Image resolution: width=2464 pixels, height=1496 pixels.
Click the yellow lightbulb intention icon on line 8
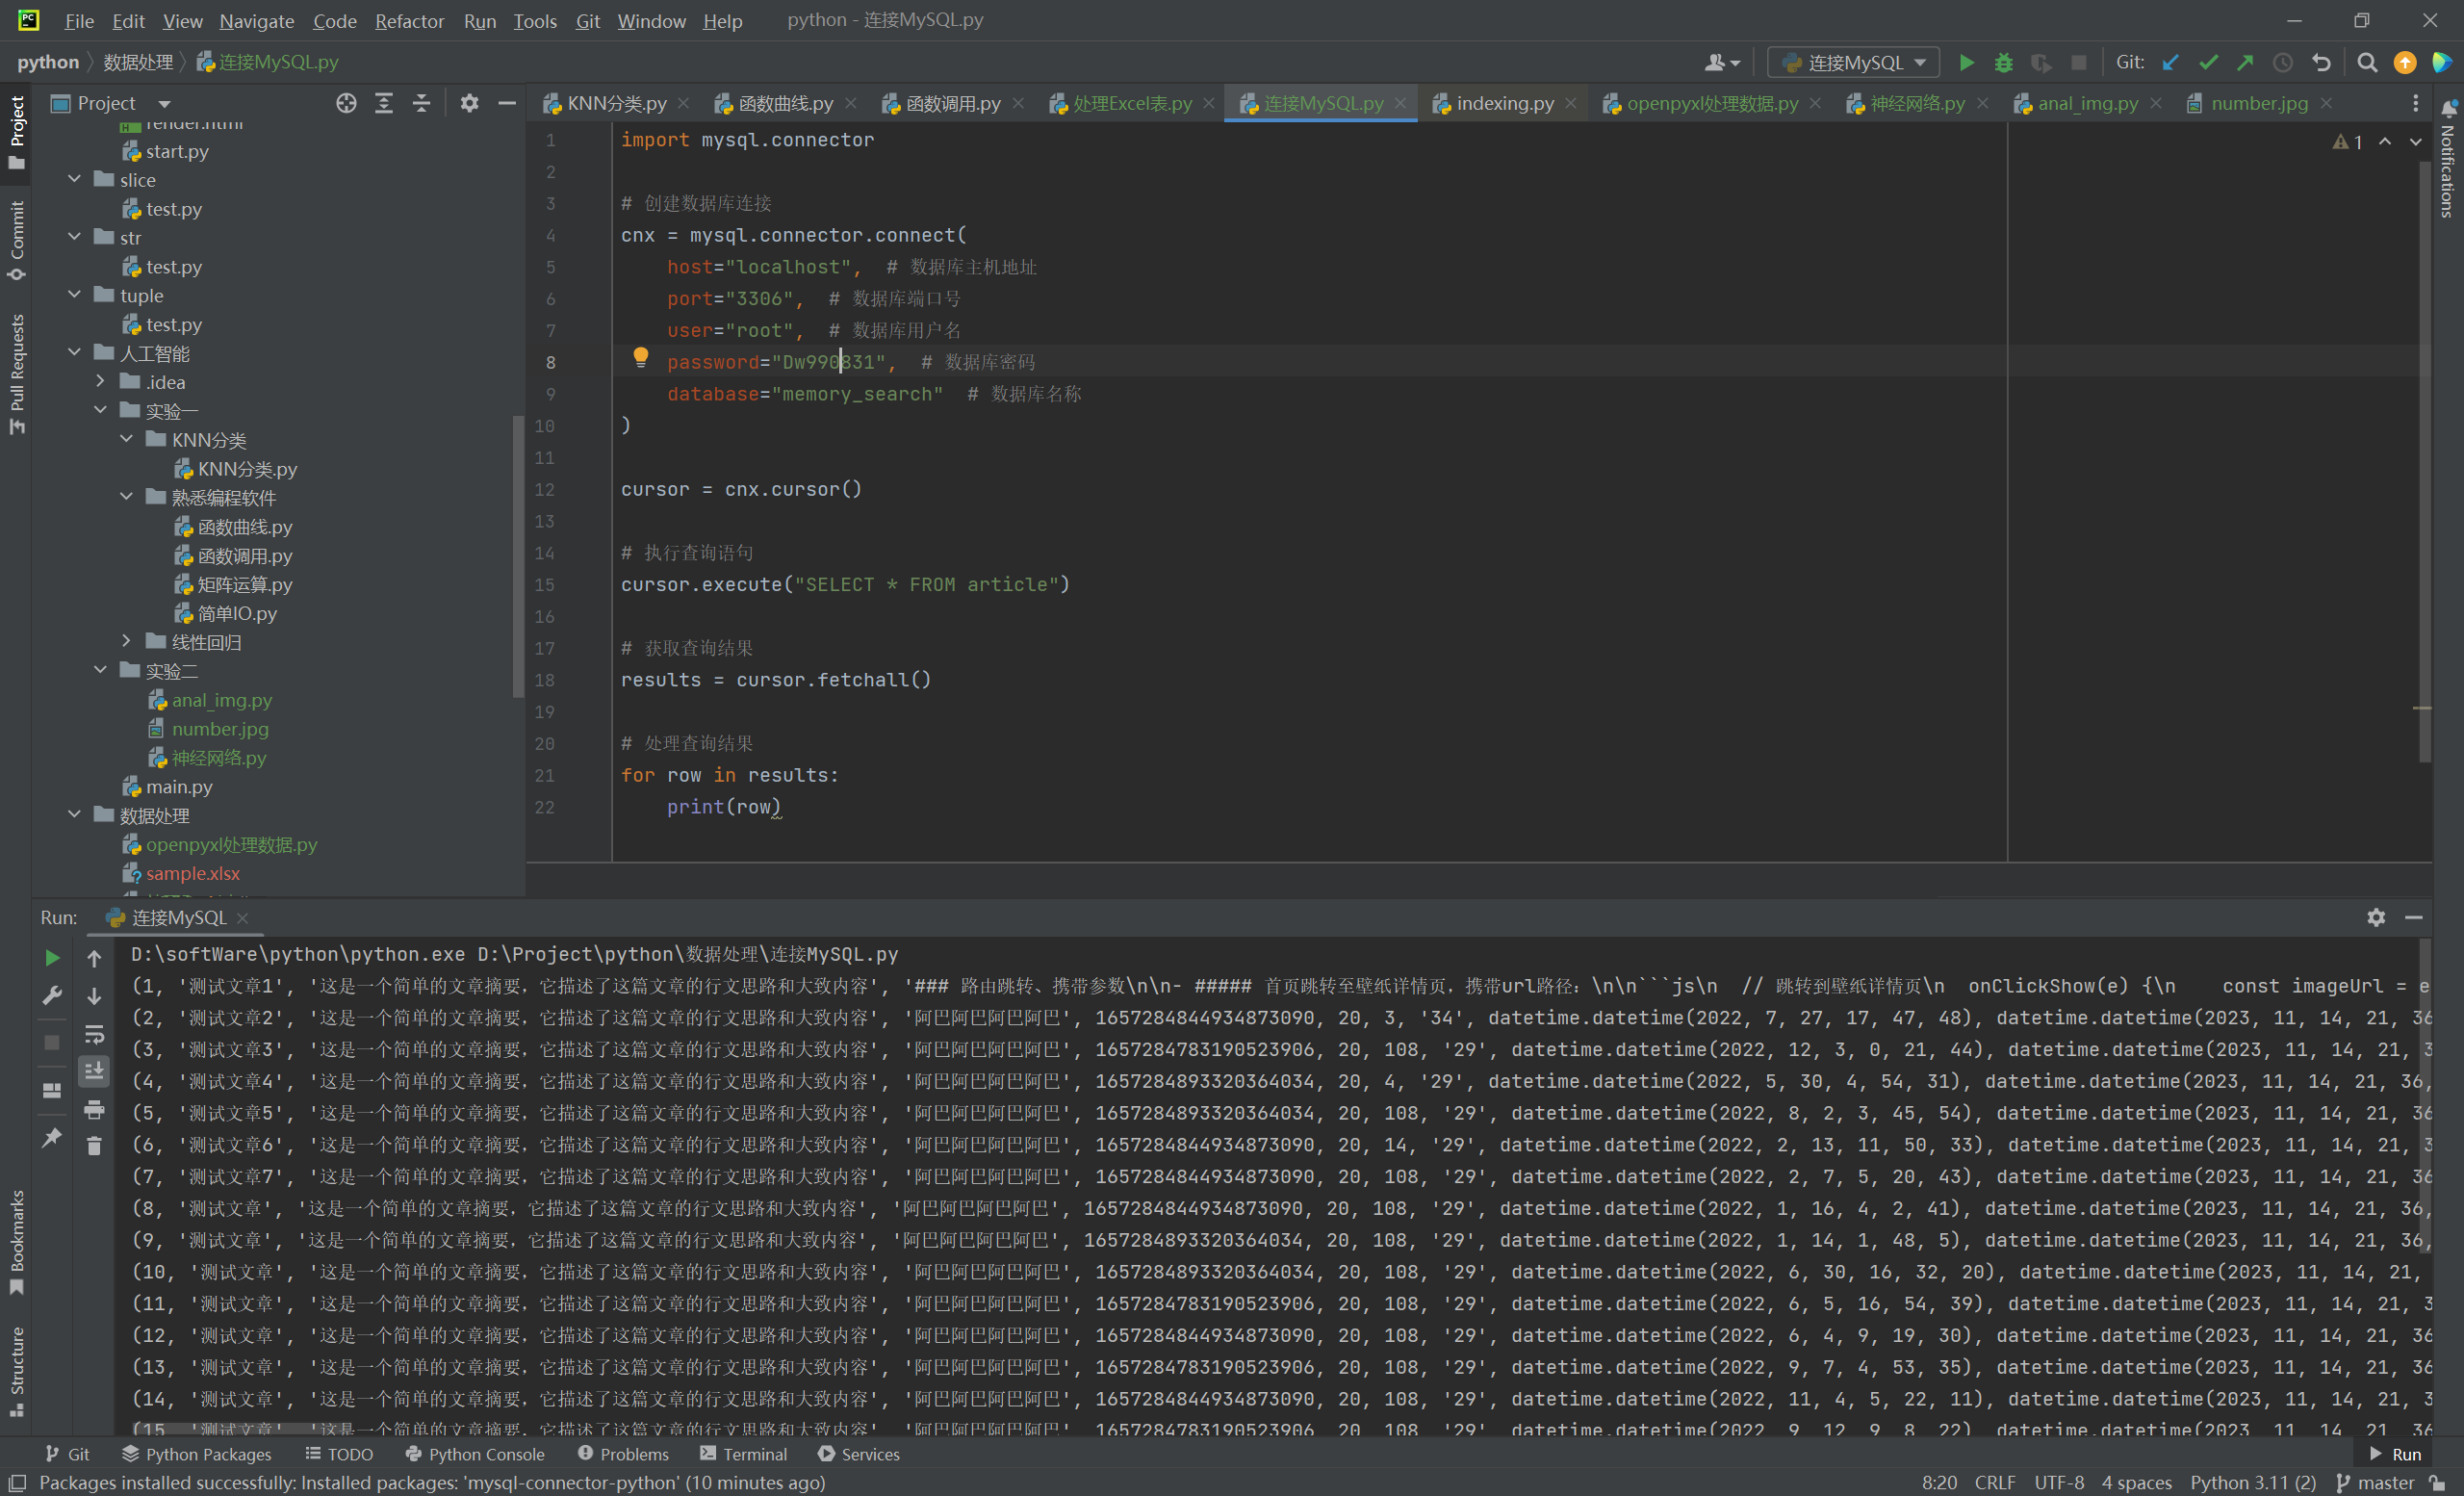click(x=641, y=358)
